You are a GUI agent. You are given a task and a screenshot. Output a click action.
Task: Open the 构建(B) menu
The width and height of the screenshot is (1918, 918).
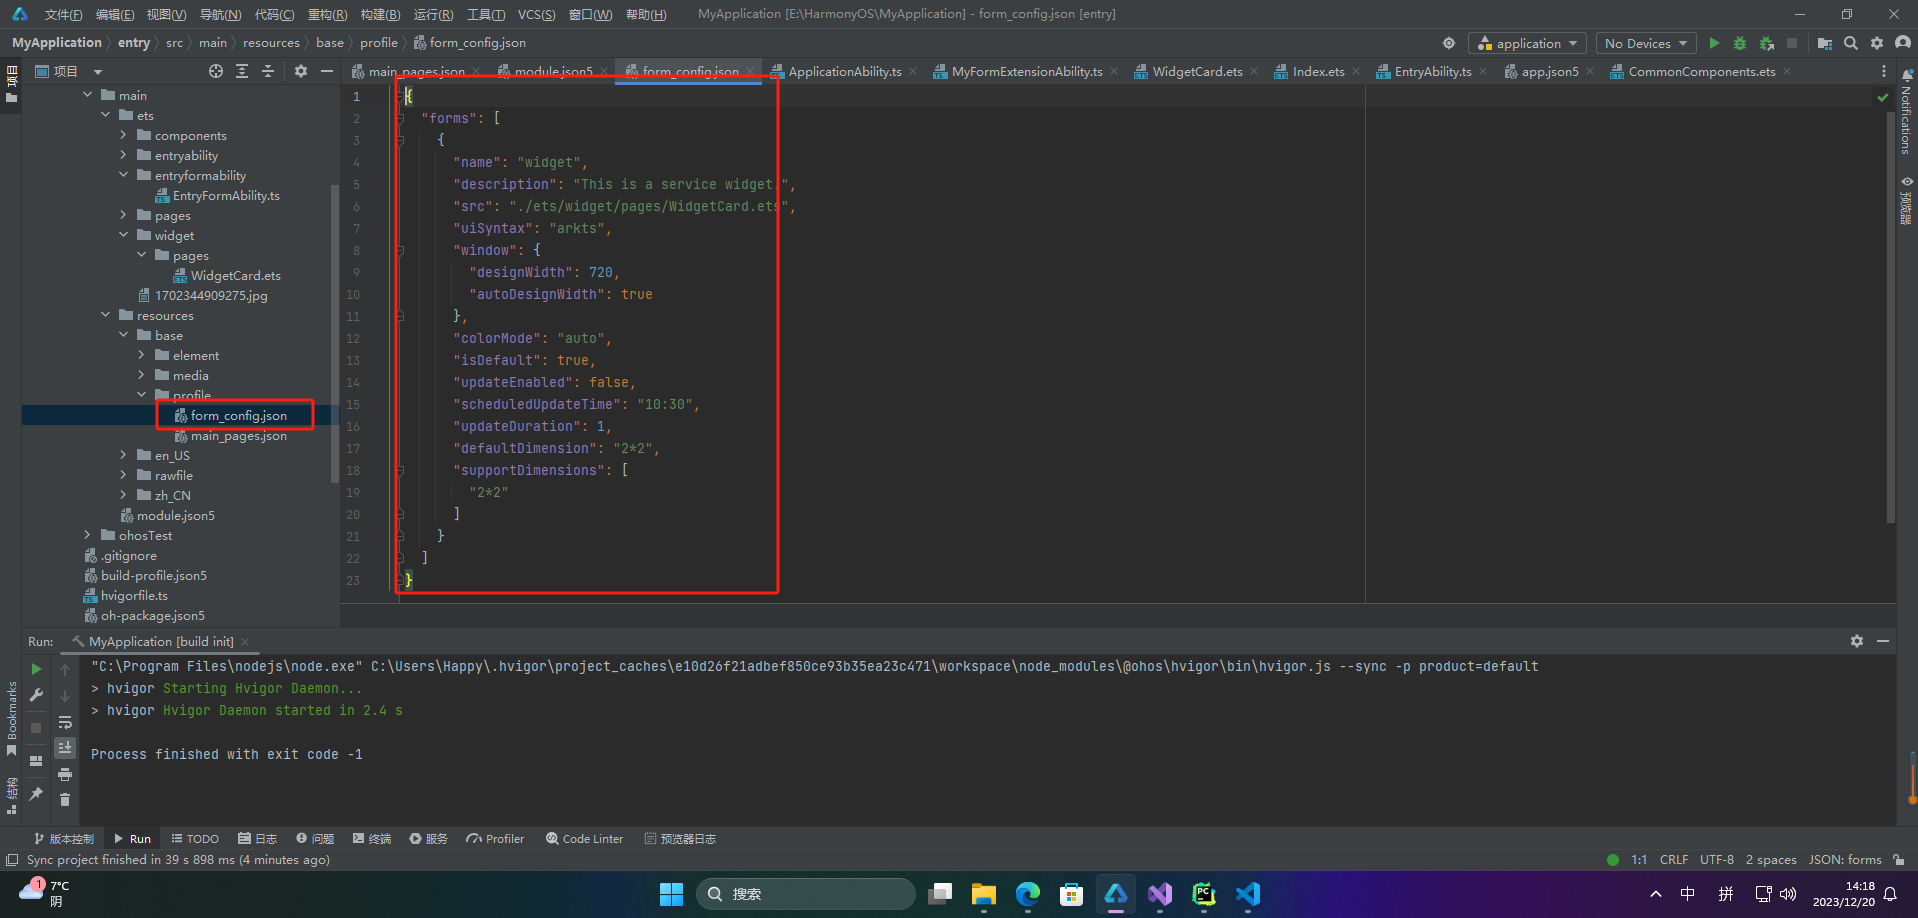tap(380, 14)
